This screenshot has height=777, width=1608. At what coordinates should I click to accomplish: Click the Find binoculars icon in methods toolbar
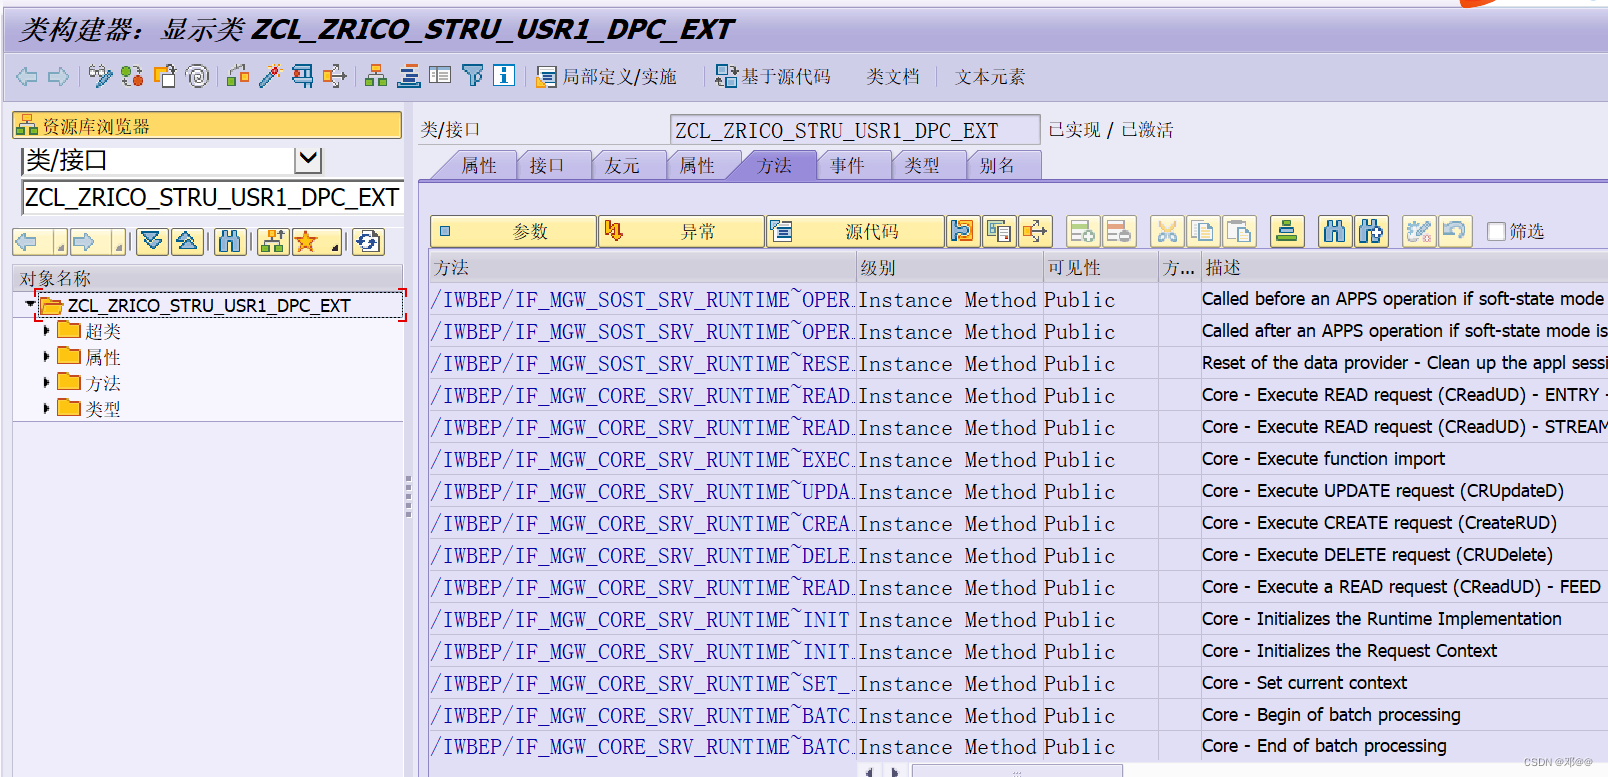(x=1334, y=232)
